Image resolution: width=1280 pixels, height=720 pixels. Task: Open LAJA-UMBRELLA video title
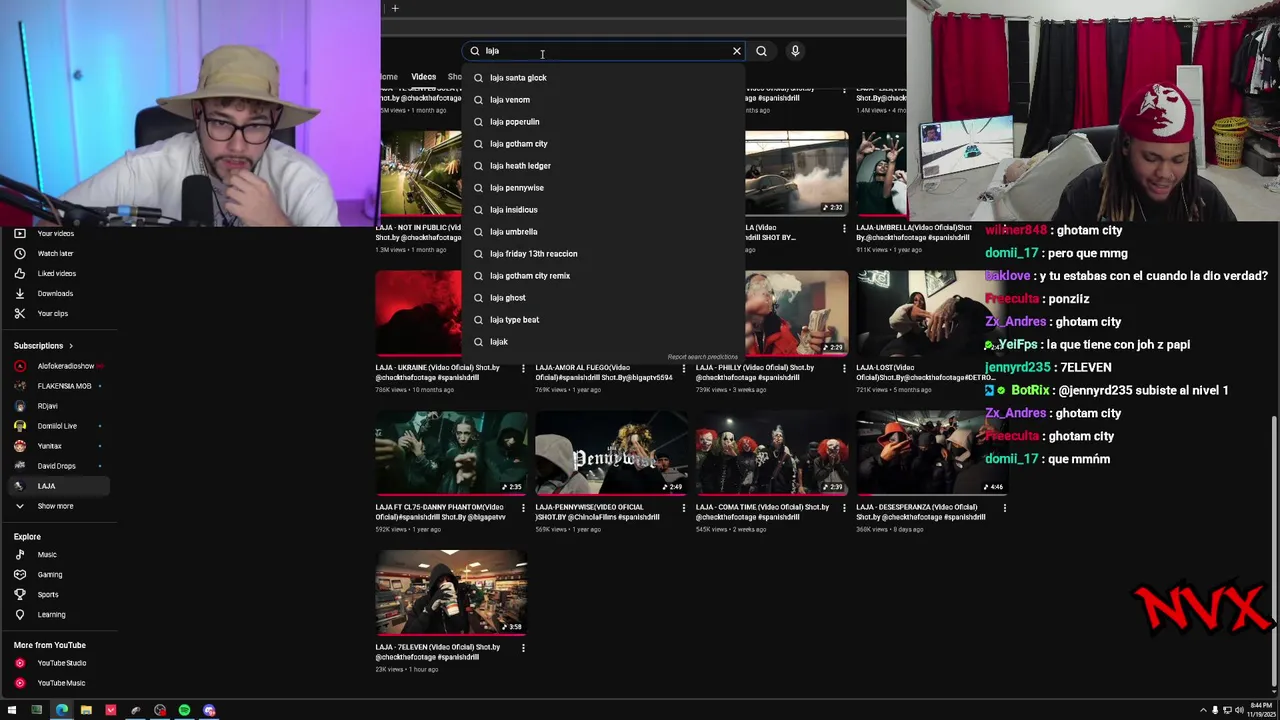pyautogui.click(x=914, y=232)
